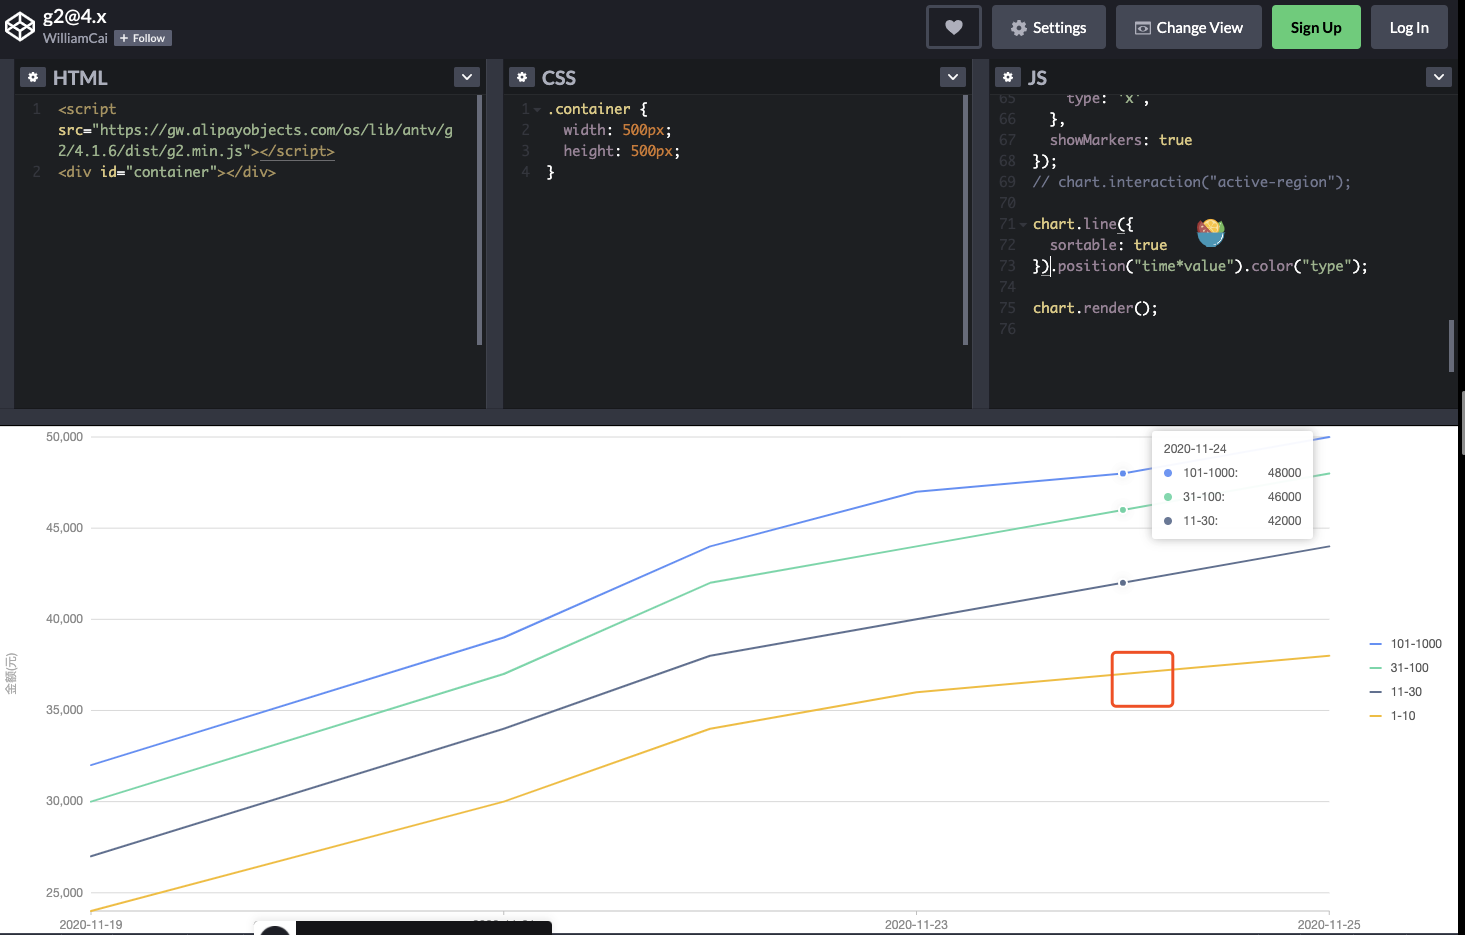The width and height of the screenshot is (1465, 935).
Task: Hide the 101-1000 series via legend click
Action: coord(1416,643)
